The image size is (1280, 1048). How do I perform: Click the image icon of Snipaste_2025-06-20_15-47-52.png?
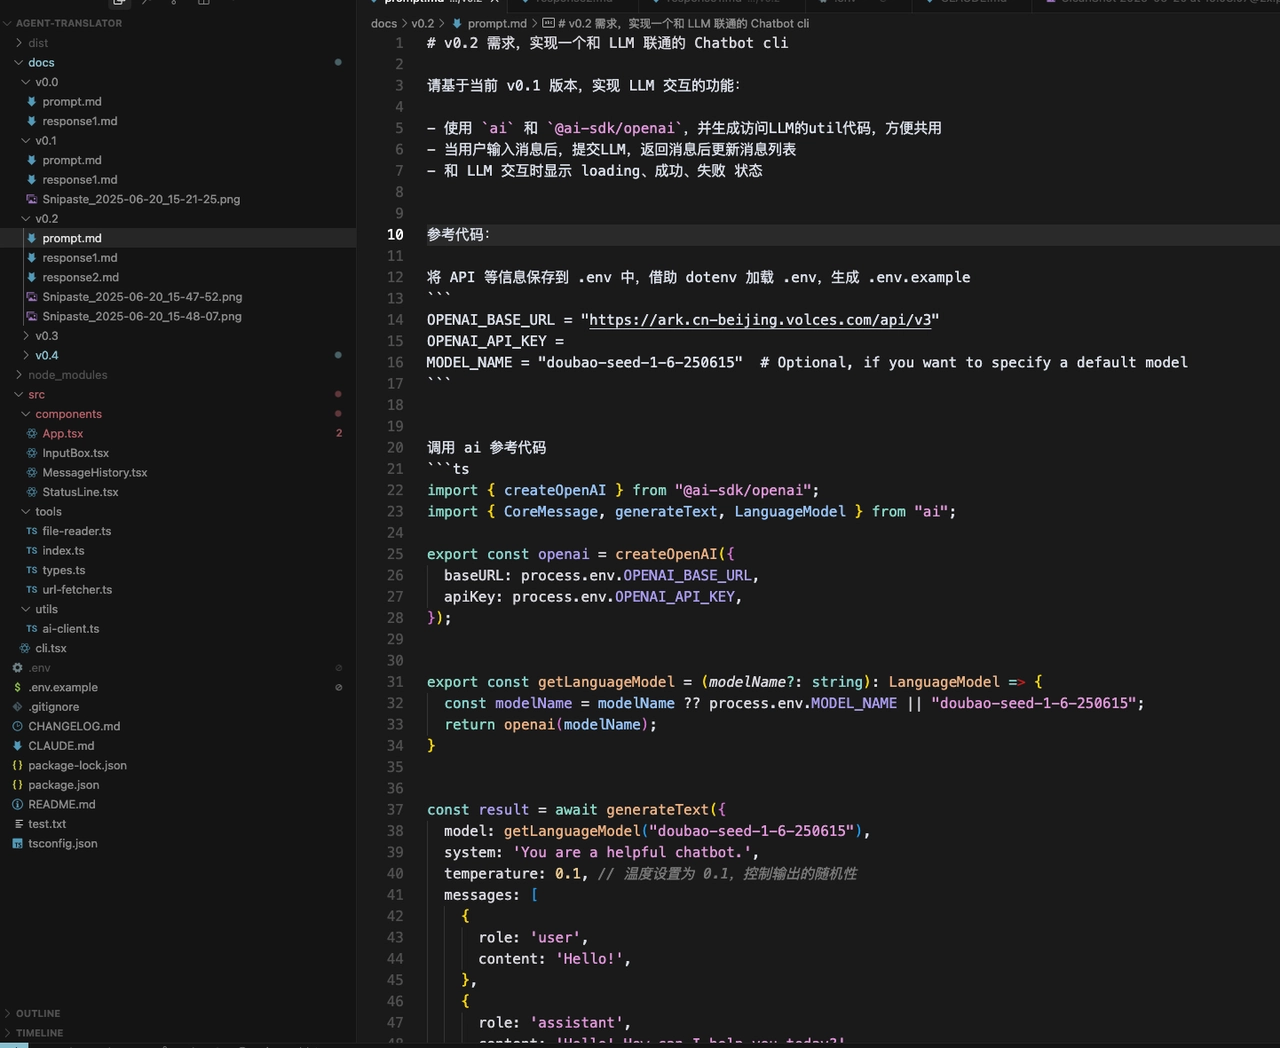pos(32,297)
